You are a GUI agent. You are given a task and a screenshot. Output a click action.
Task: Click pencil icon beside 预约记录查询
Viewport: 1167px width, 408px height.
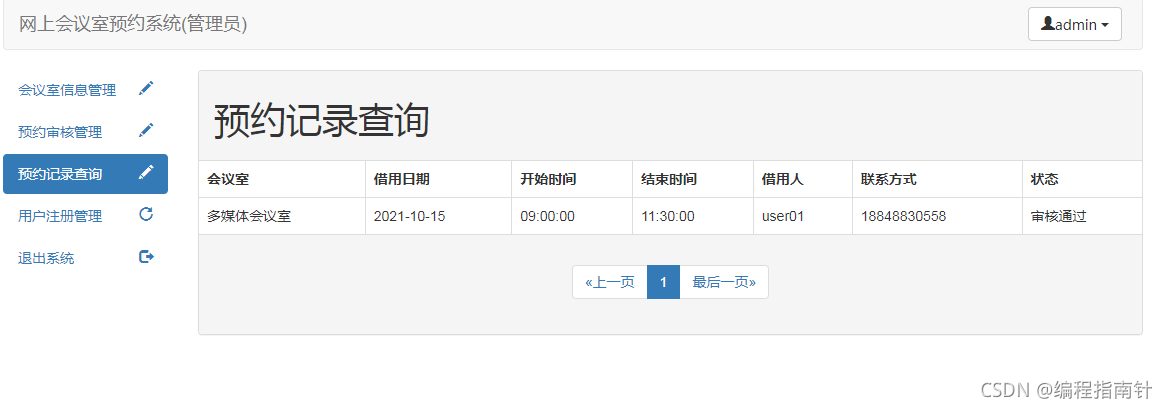click(x=146, y=173)
